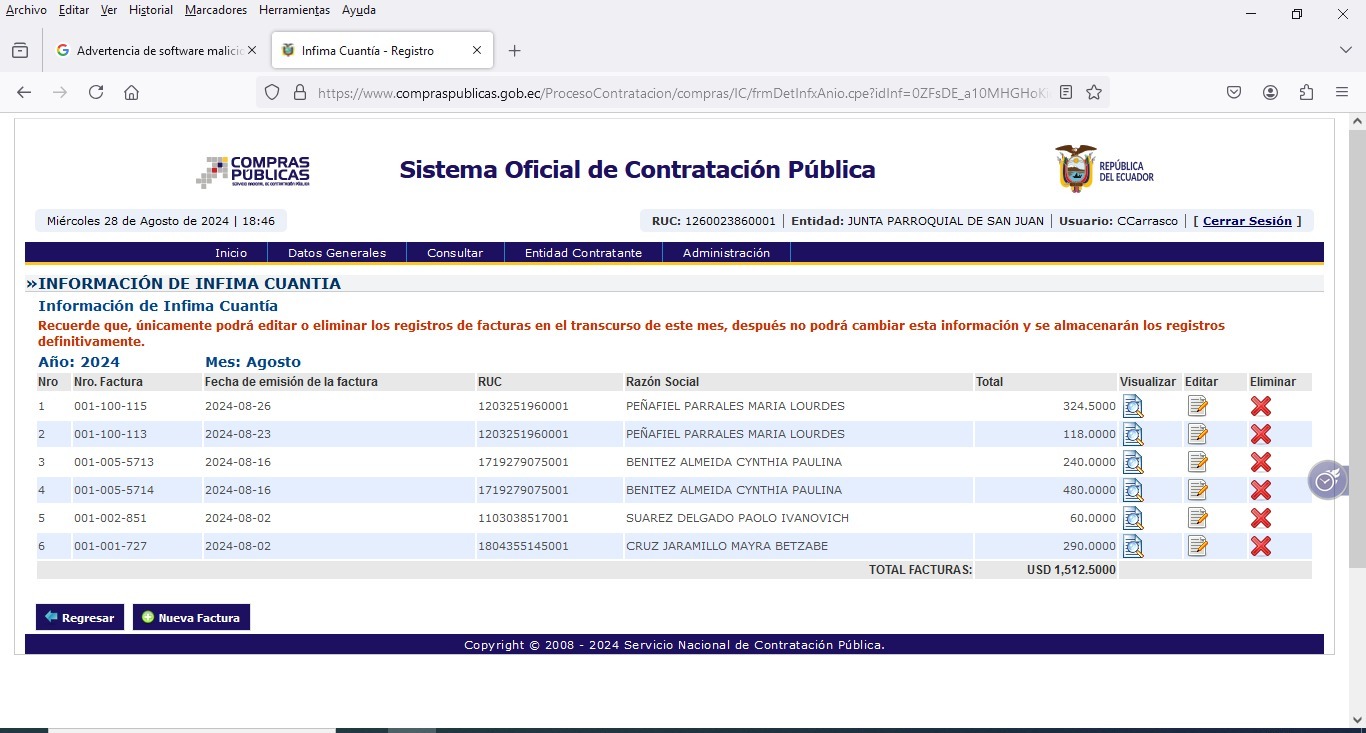1366x733 pixels.
Task: Click the URL address field
Action: coord(680,92)
